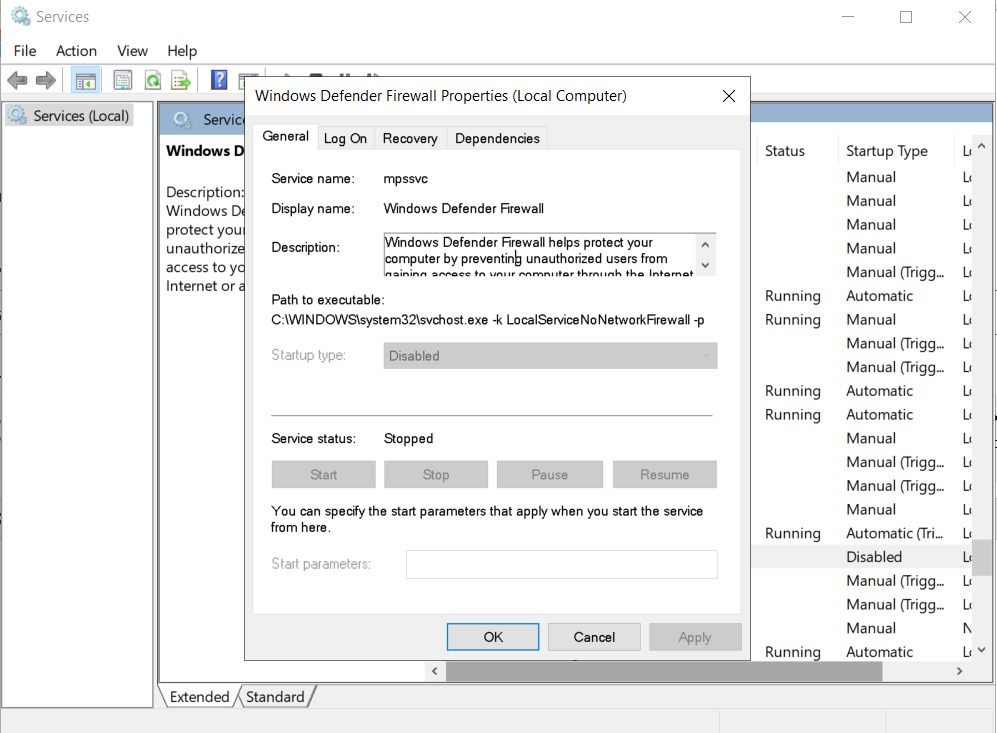This screenshot has height=733, width=997.
Task: Sort by the Status column header
Action: [x=785, y=151]
